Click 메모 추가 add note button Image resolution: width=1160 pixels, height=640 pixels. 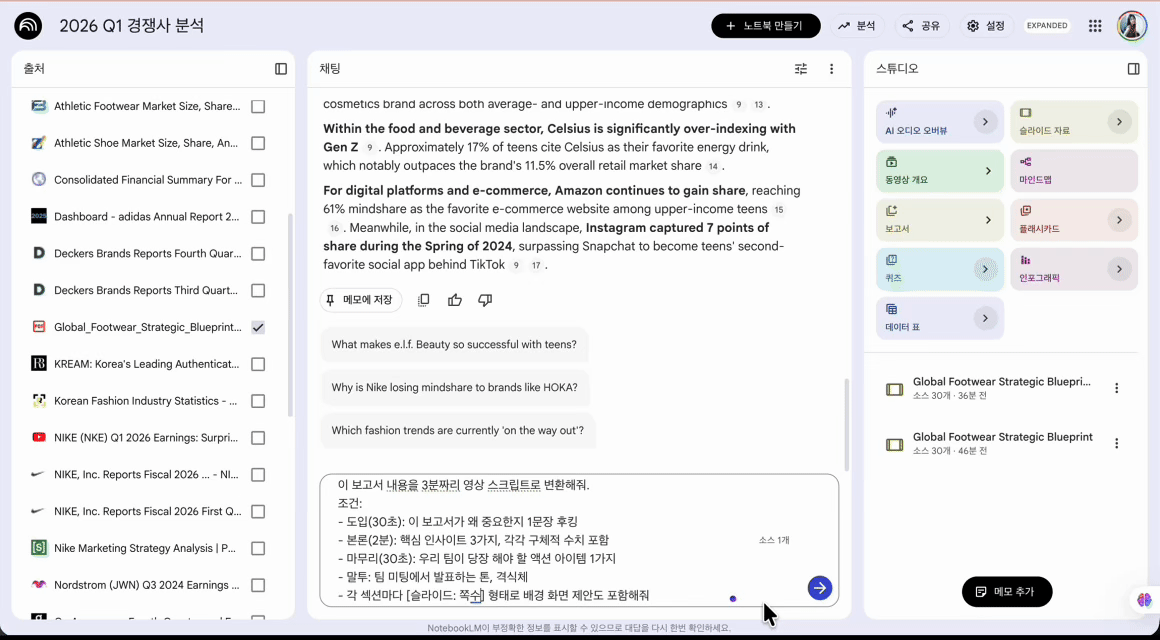[x=1007, y=591]
